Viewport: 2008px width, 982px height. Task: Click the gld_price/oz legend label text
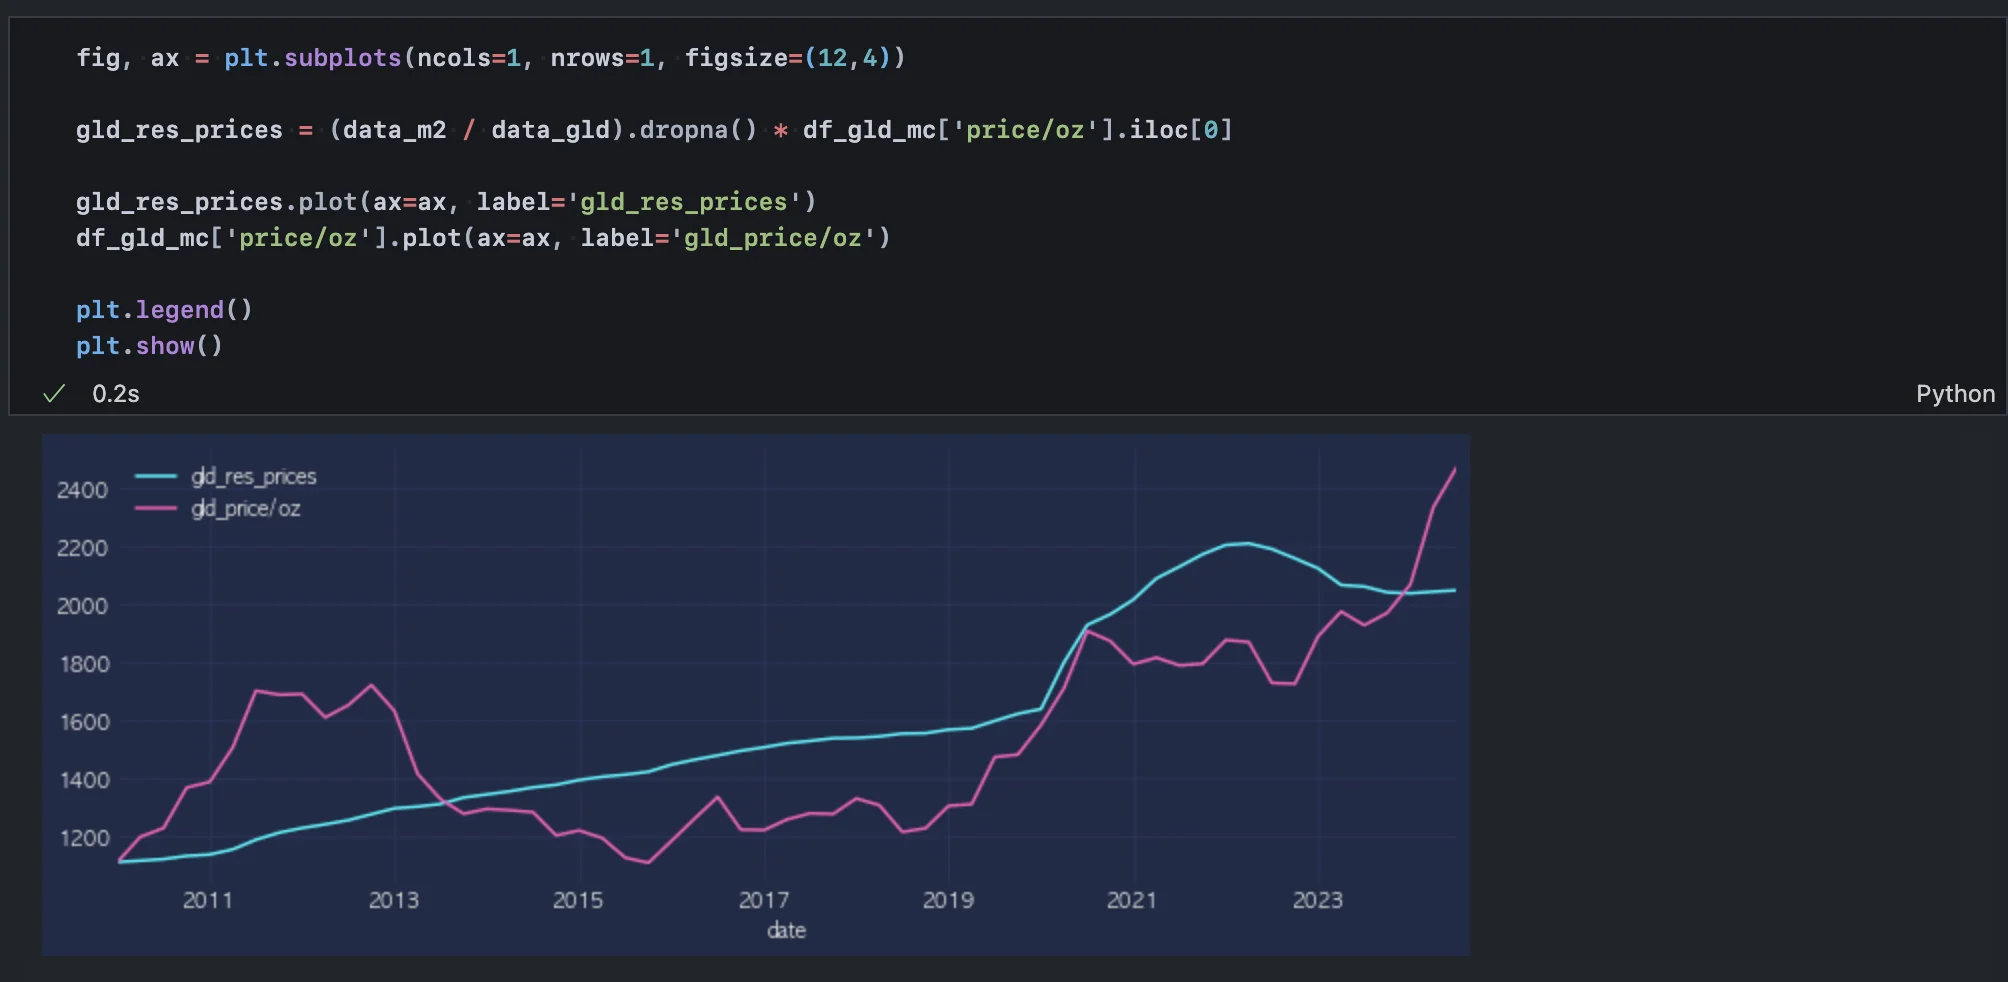point(246,509)
